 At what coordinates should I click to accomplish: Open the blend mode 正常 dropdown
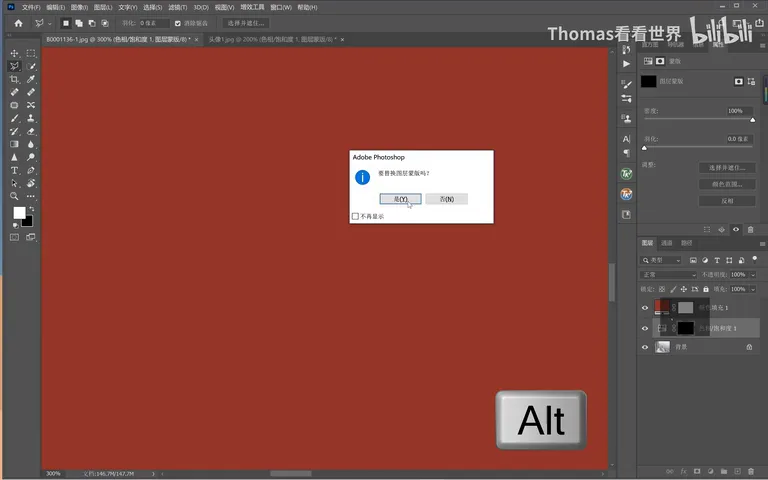point(668,275)
